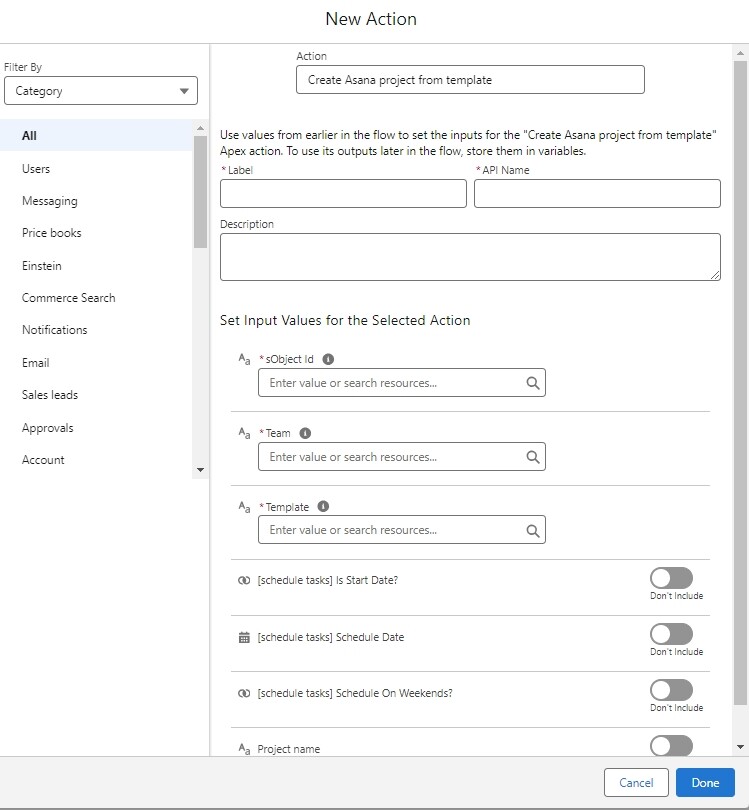Click the info icon next to Template

coord(323,506)
